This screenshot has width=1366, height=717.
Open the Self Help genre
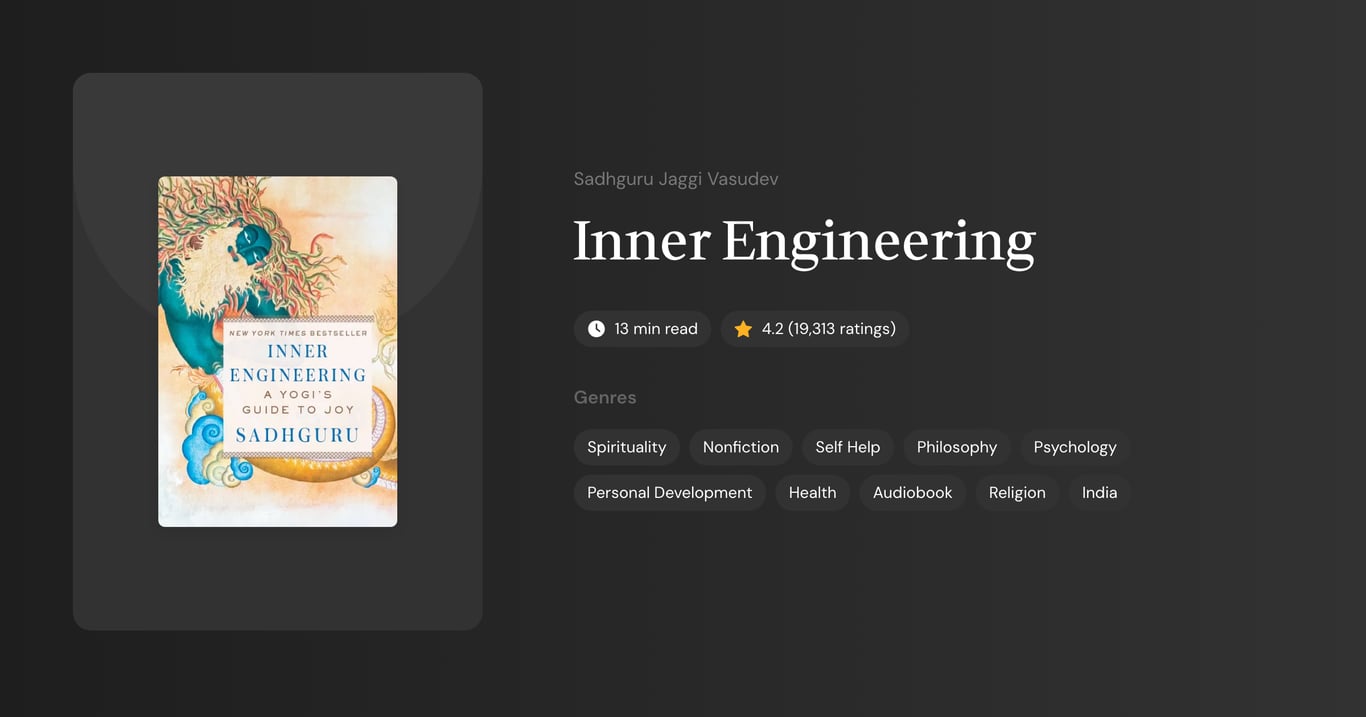[x=847, y=447]
